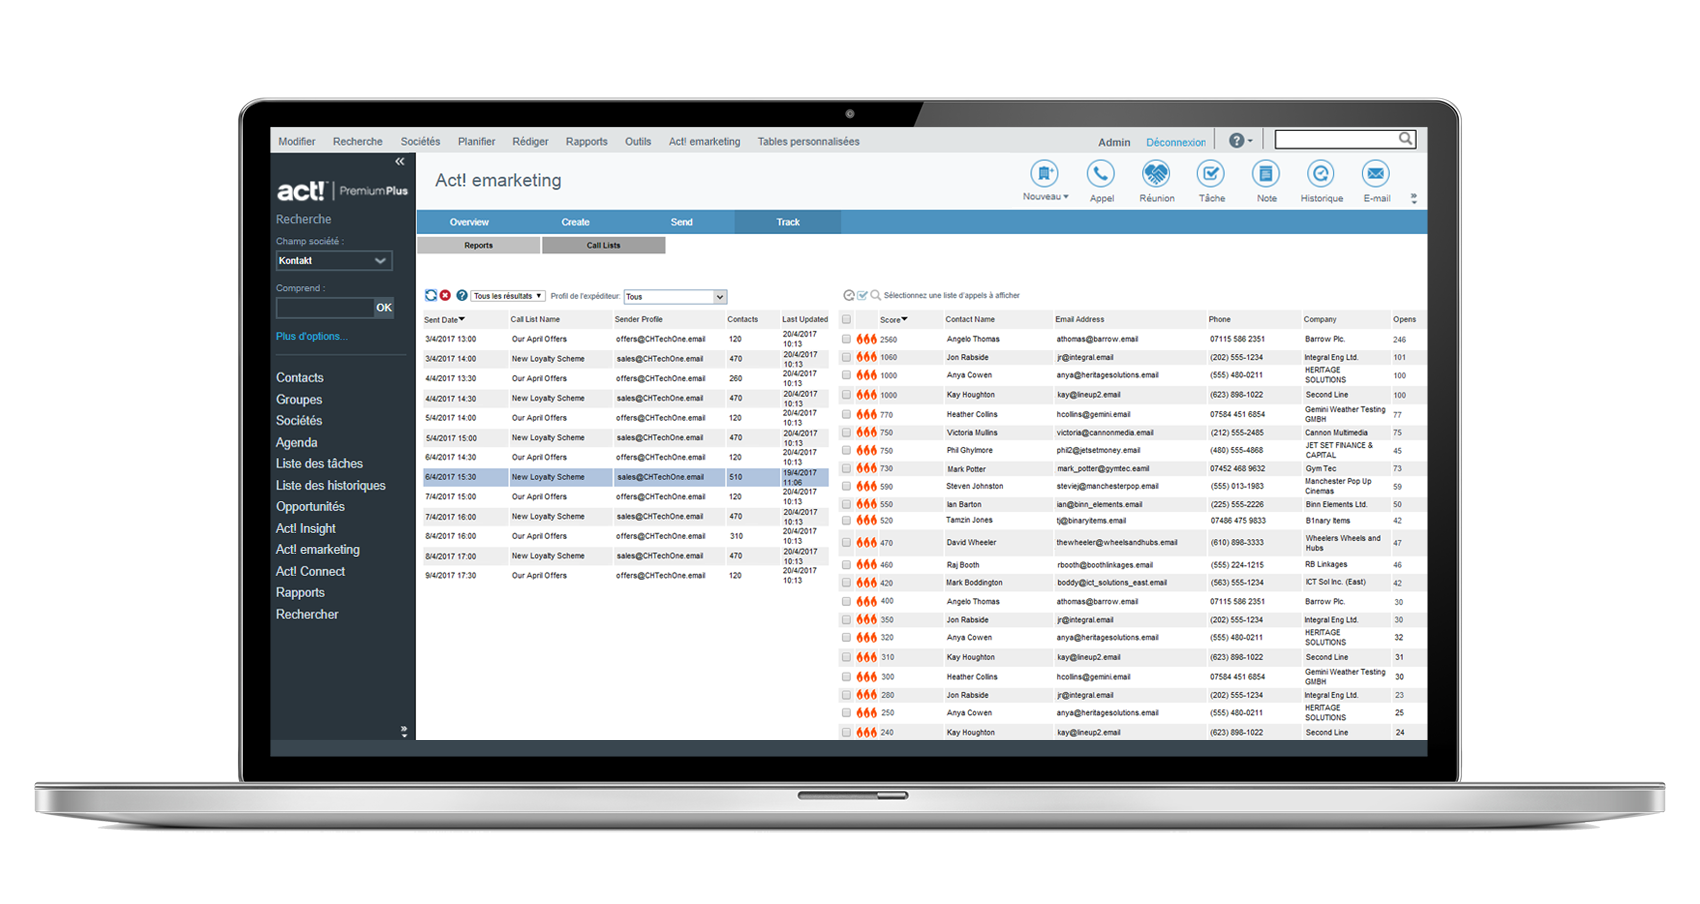Click the flame score icon for Angelo Thomas 2560
Image resolution: width=1700 pixels, height=904 pixels.
867,339
